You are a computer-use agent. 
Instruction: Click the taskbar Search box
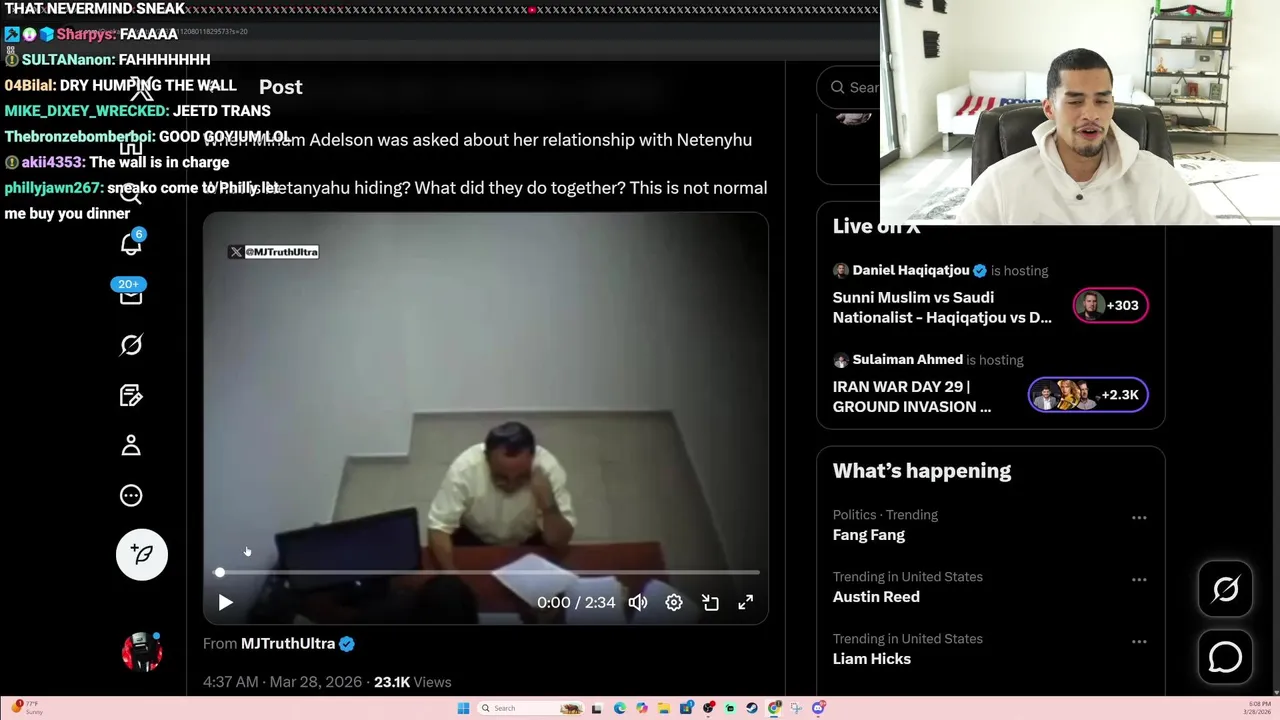[x=529, y=708]
